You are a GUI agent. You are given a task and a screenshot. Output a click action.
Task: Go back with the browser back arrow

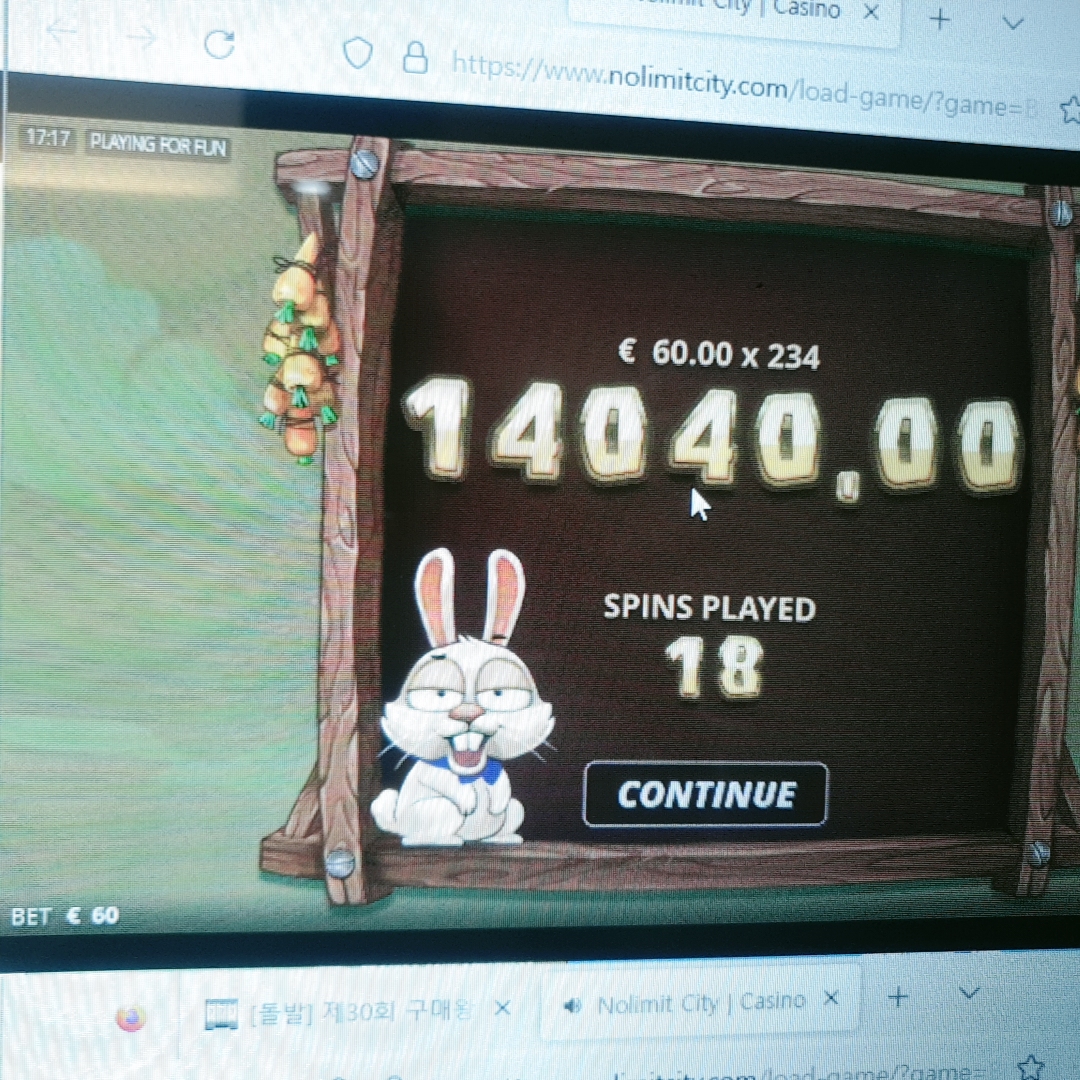tap(62, 30)
